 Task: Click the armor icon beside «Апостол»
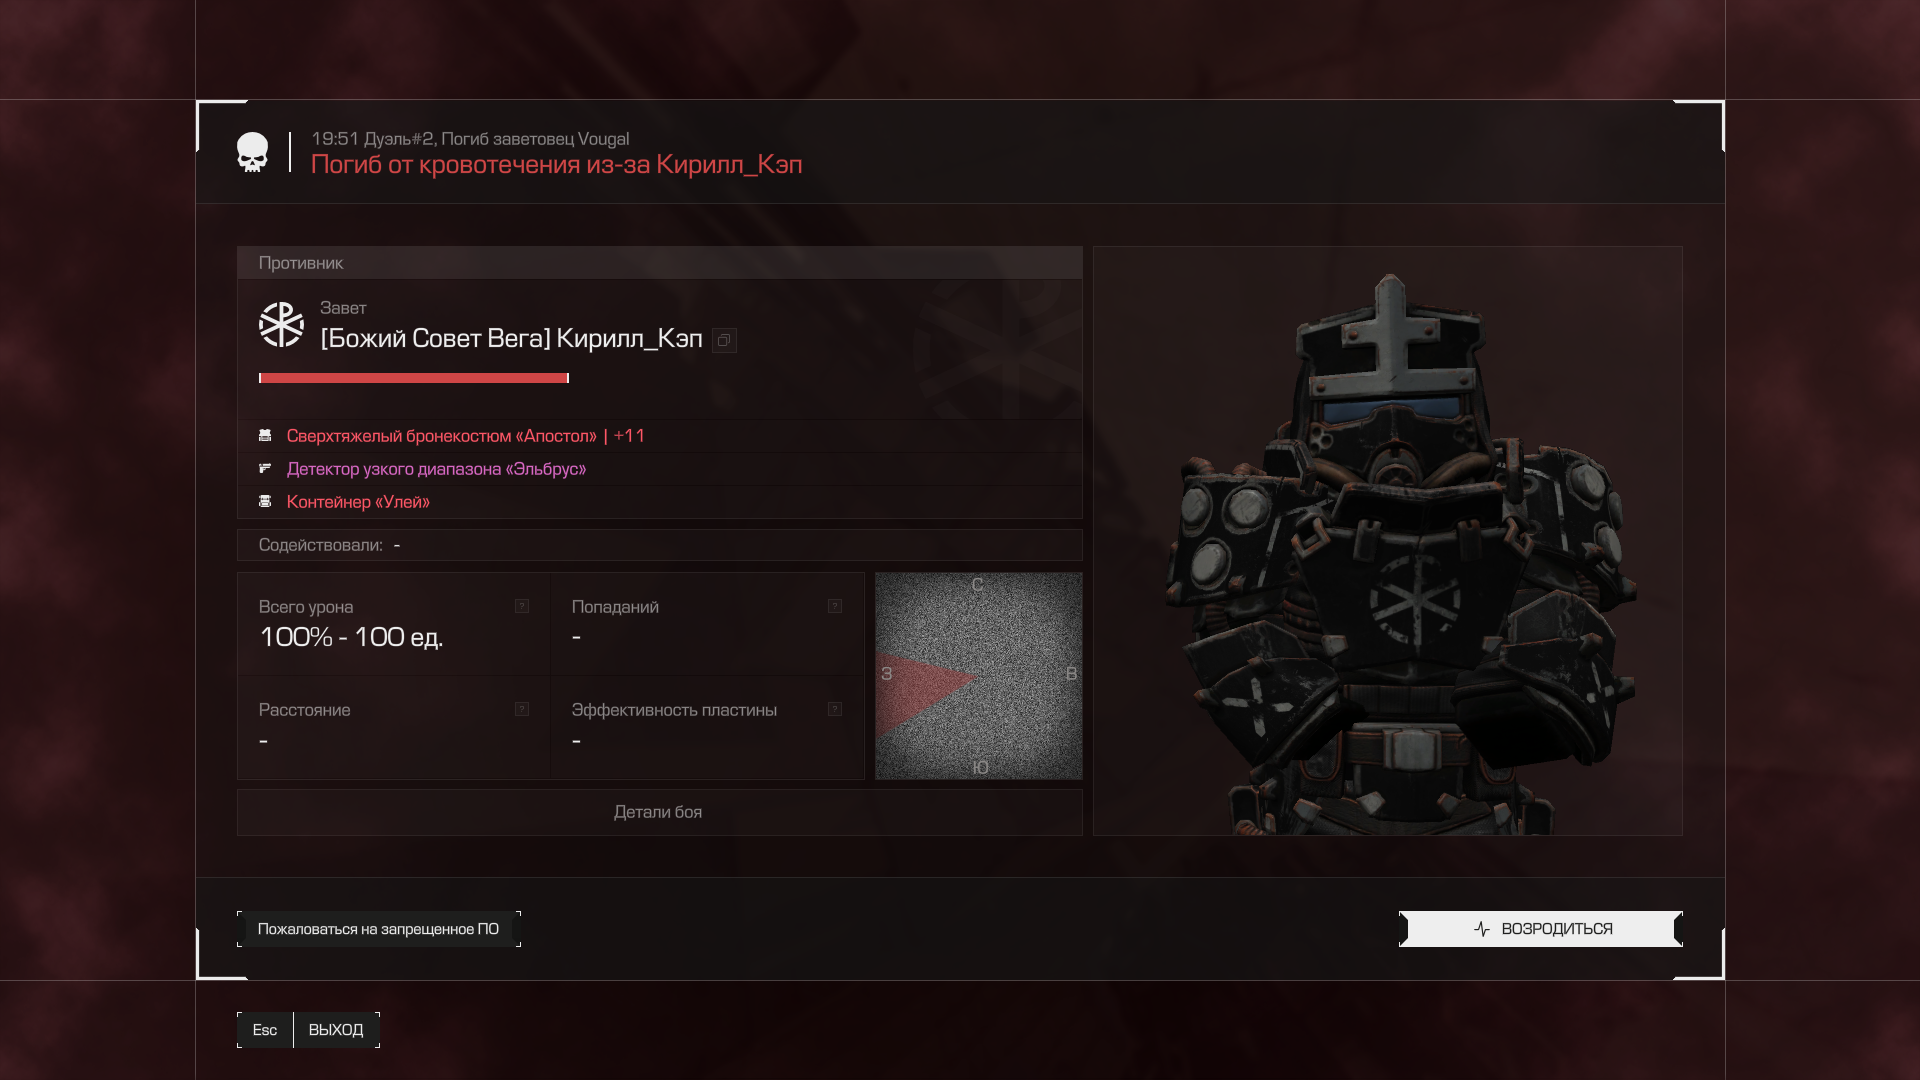(265, 436)
